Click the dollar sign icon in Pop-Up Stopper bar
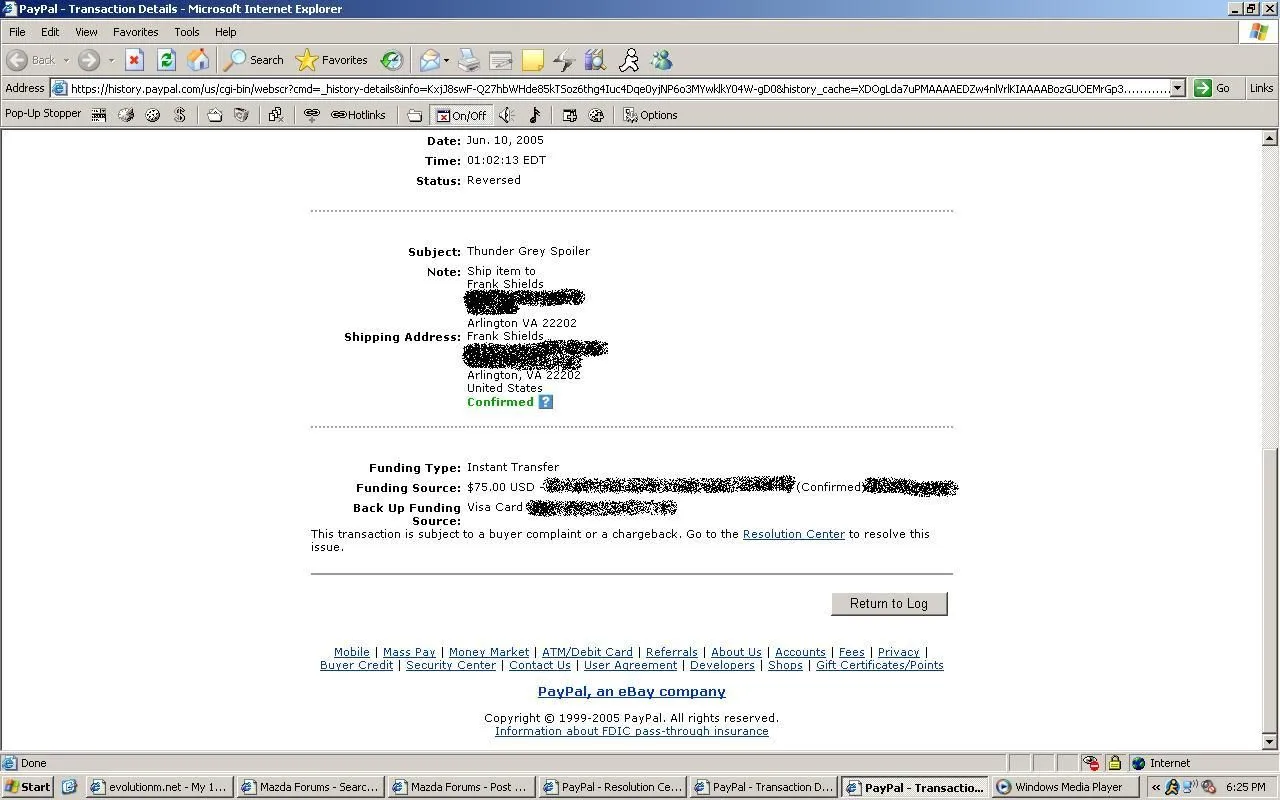 [180, 115]
